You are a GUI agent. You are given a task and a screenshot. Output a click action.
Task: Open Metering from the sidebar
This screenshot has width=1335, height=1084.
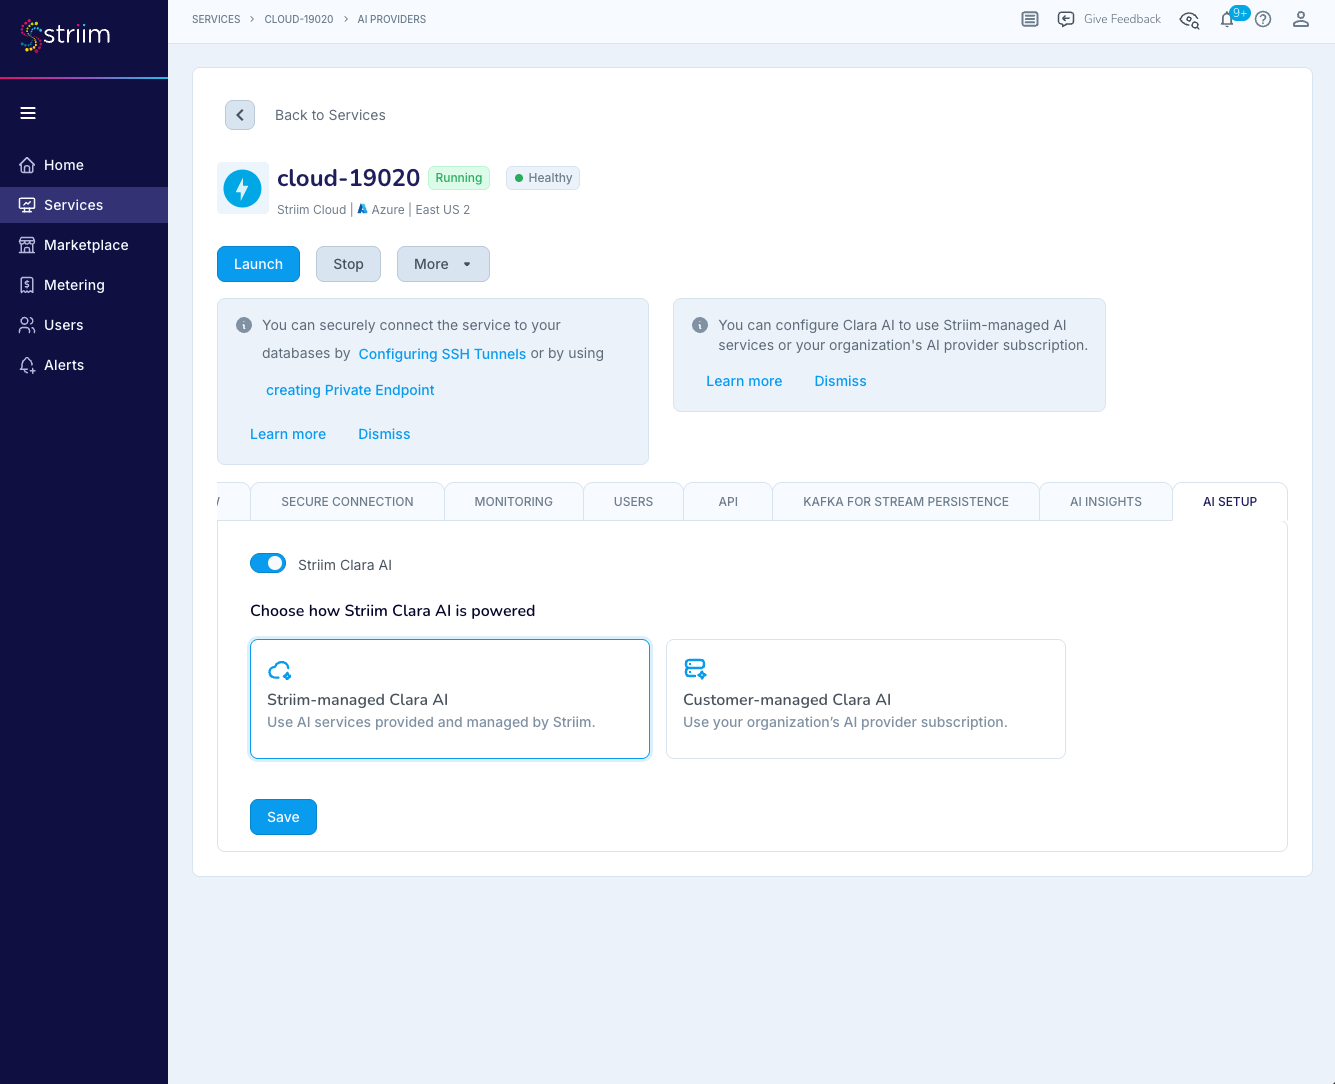pyautogui.click(x=84, y=285)
